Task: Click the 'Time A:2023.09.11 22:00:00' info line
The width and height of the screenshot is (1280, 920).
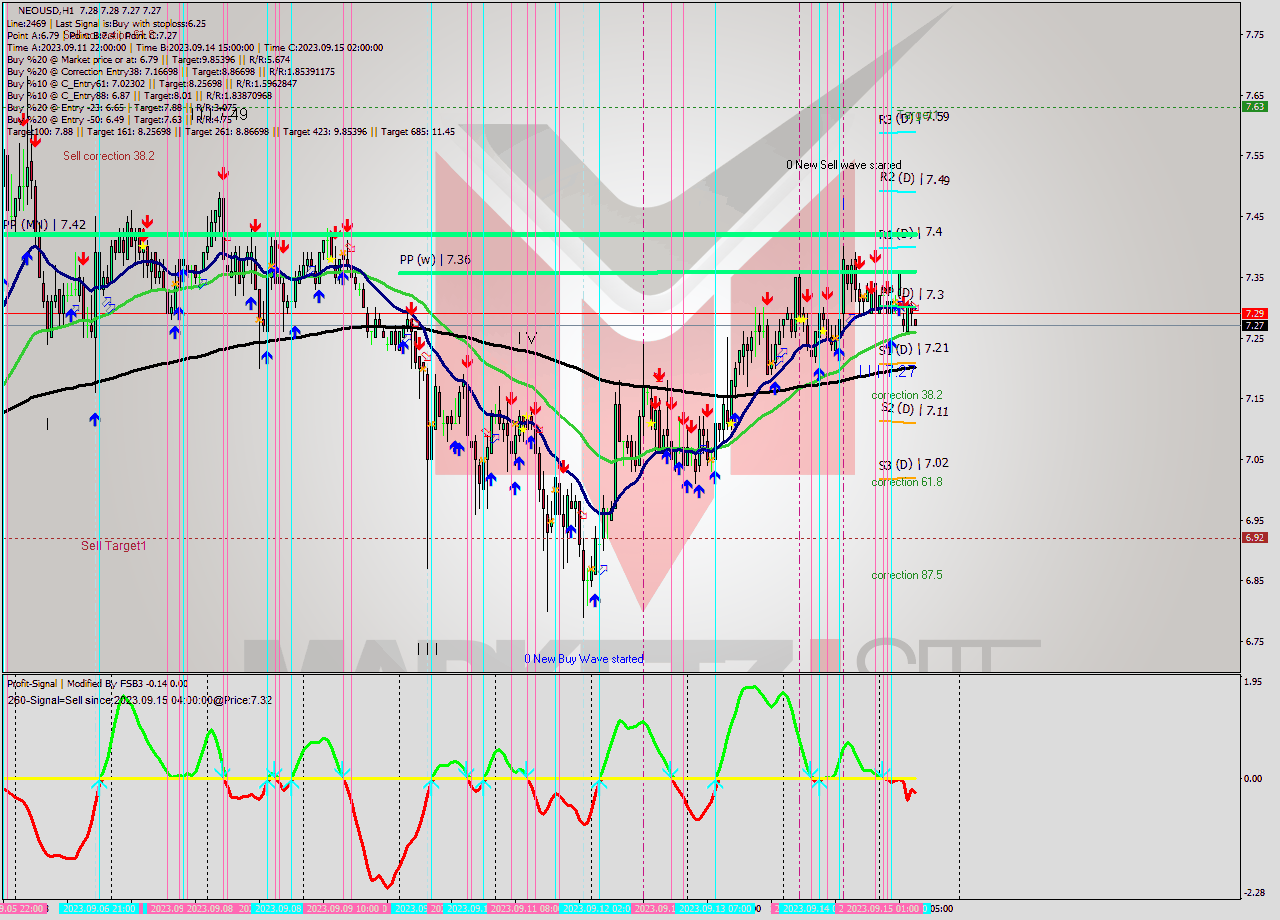Action: [x=66, y=47]
